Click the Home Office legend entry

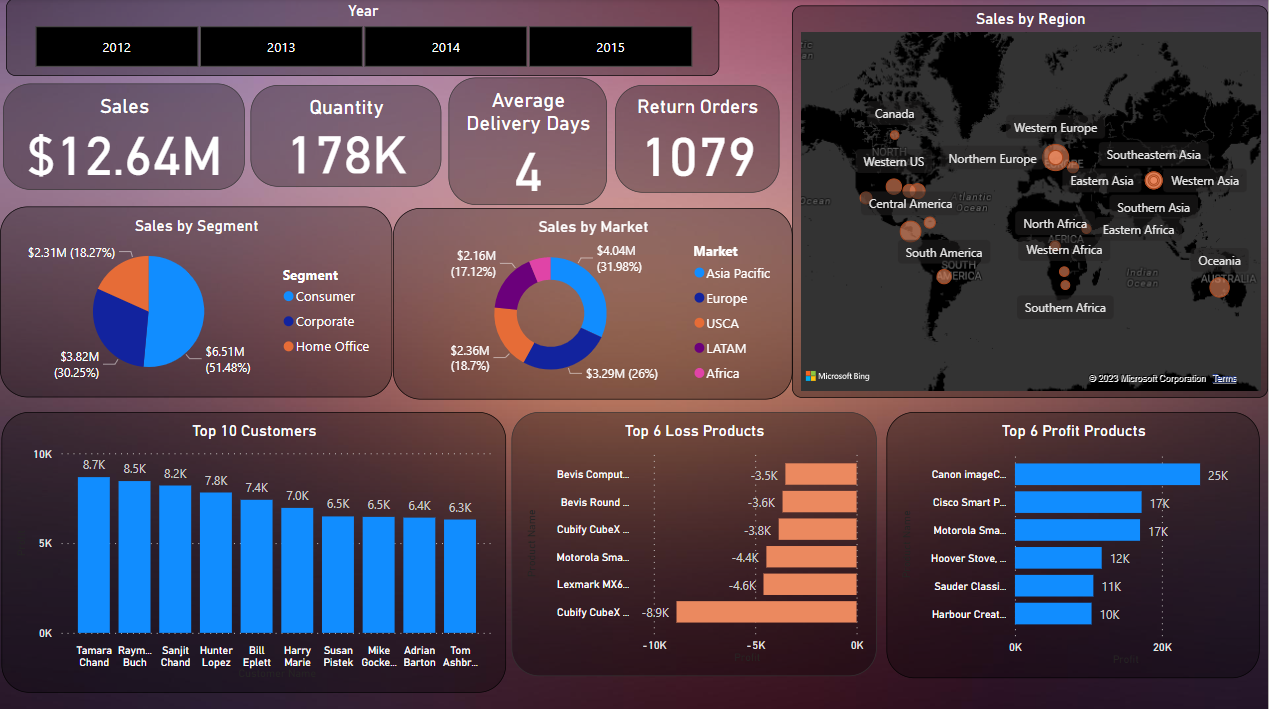pyautogui.click(x=332, y=347)
